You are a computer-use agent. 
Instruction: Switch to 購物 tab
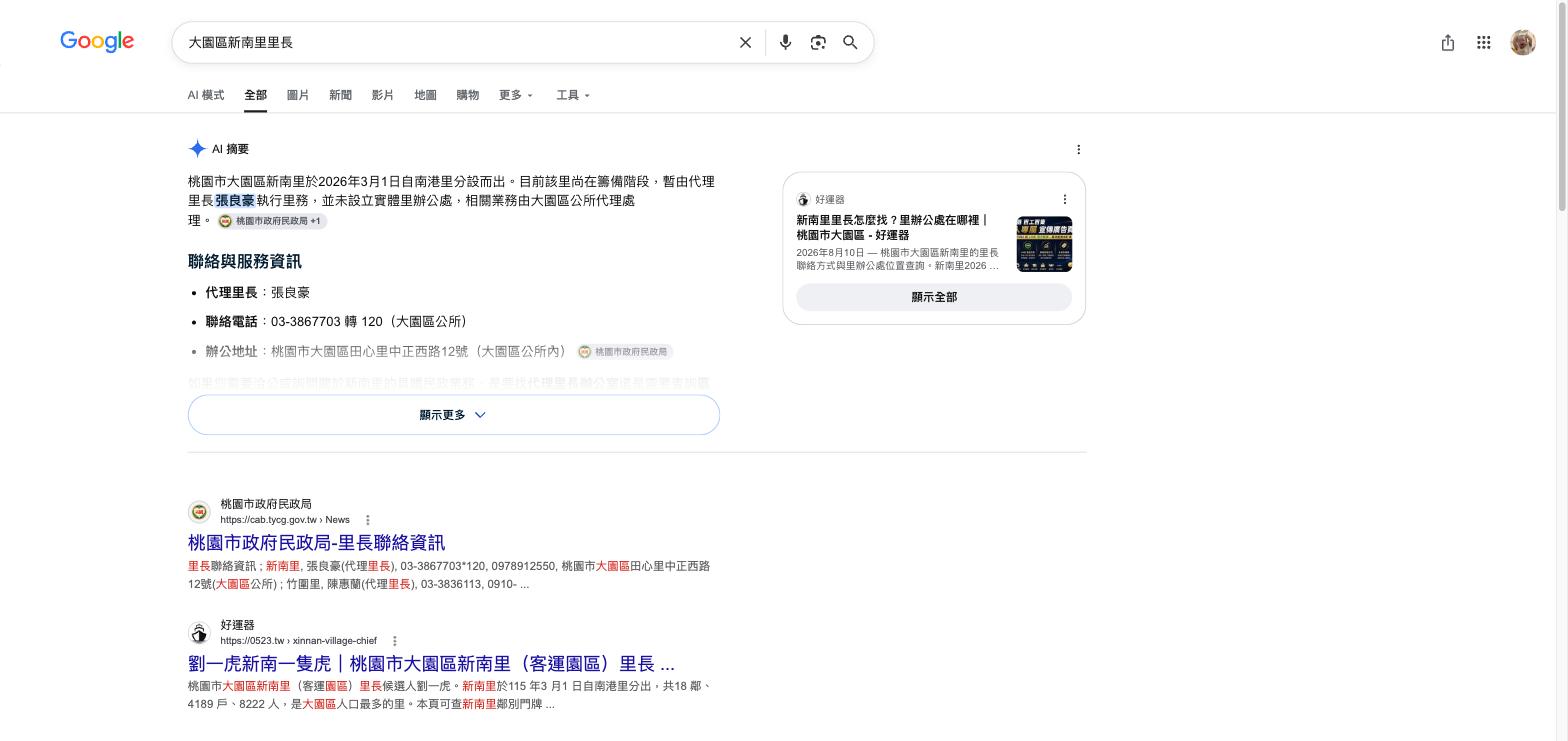tap(467, 95)
